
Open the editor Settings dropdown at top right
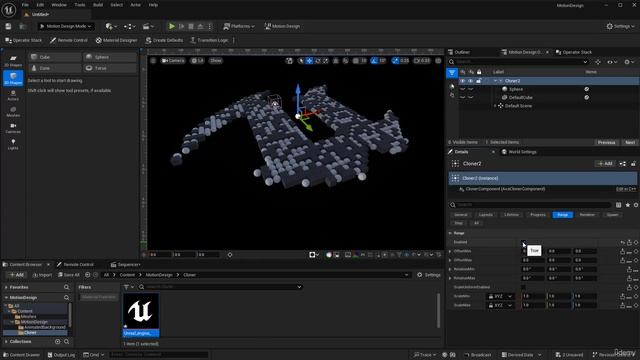point(620,26)
